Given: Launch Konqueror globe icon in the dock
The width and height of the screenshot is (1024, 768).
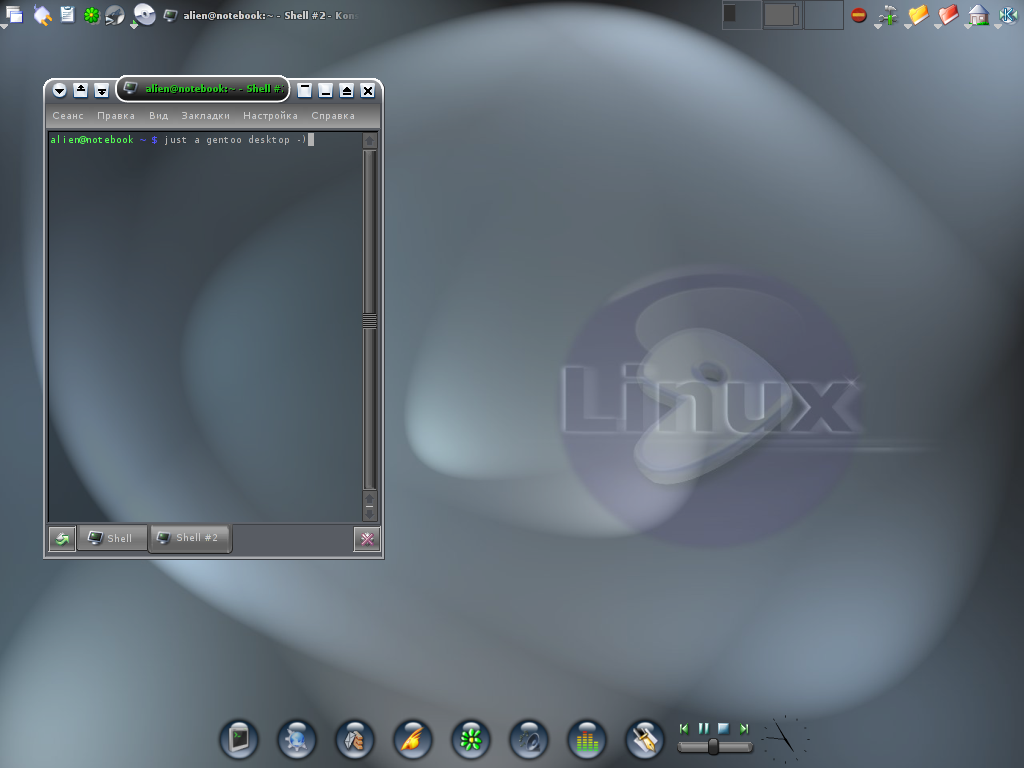Looking at the screenshot, I should [x=297, y=740].
